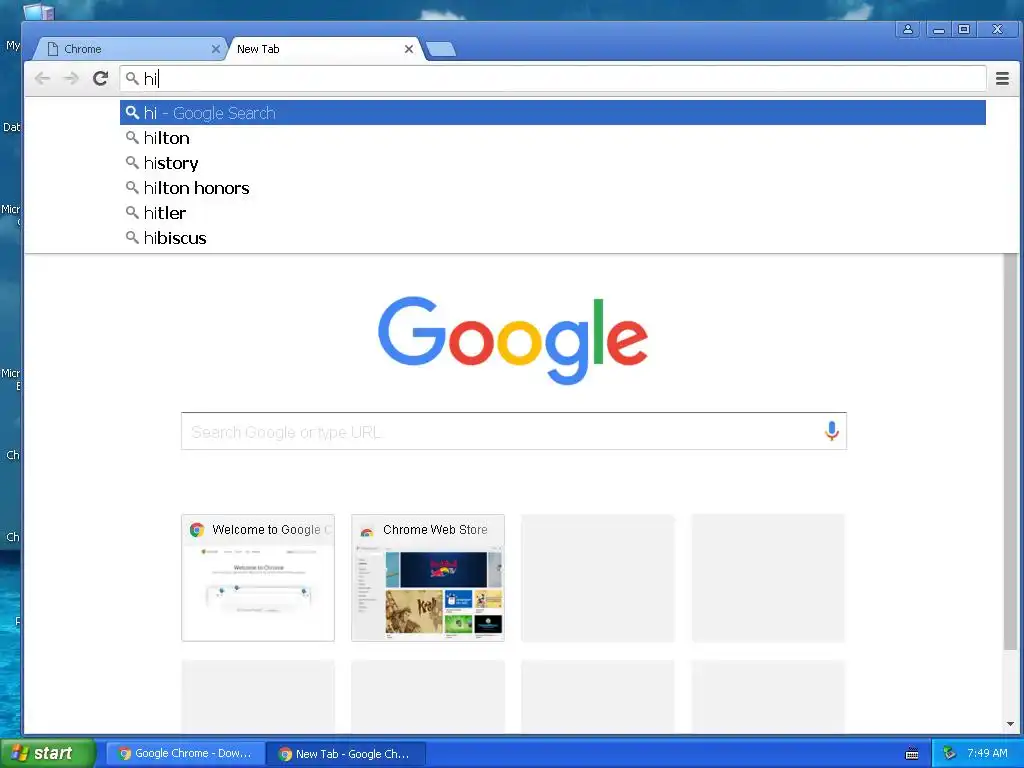
Task: Close the Chrome tab
Action: pos(216,49)
